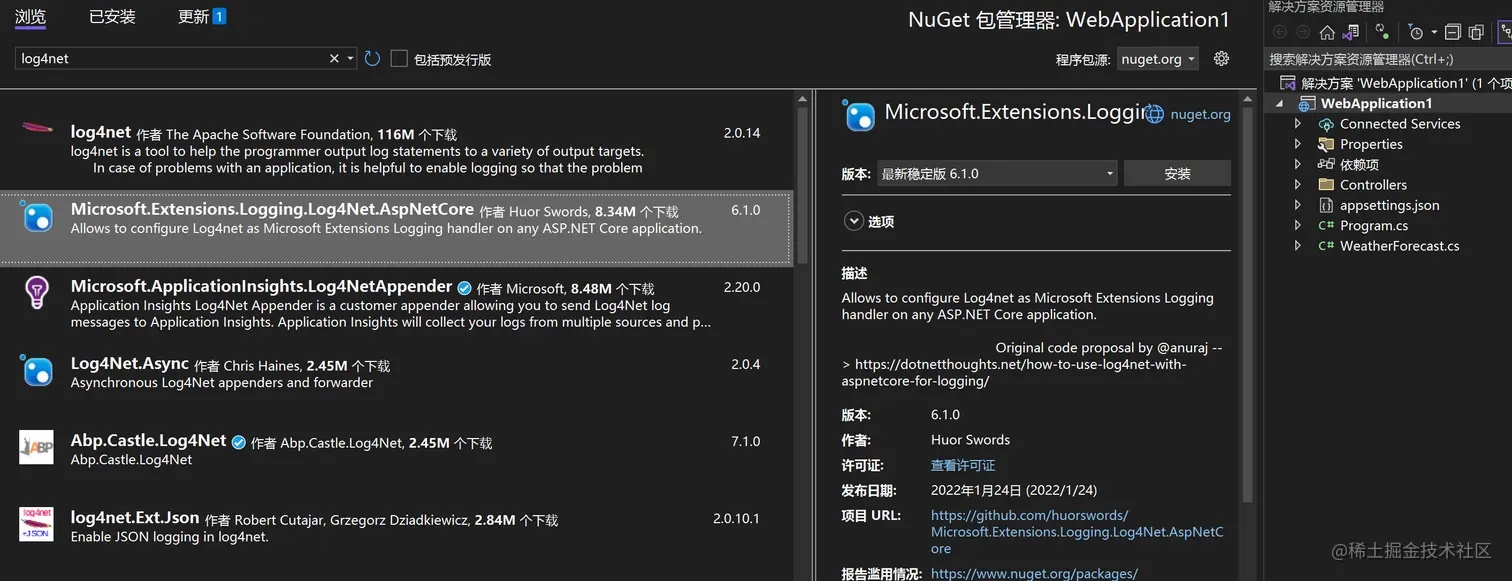Switch views via the Visual Studio solution icon
Viewport: 1512px width, 581px height.
[1351, 32]
